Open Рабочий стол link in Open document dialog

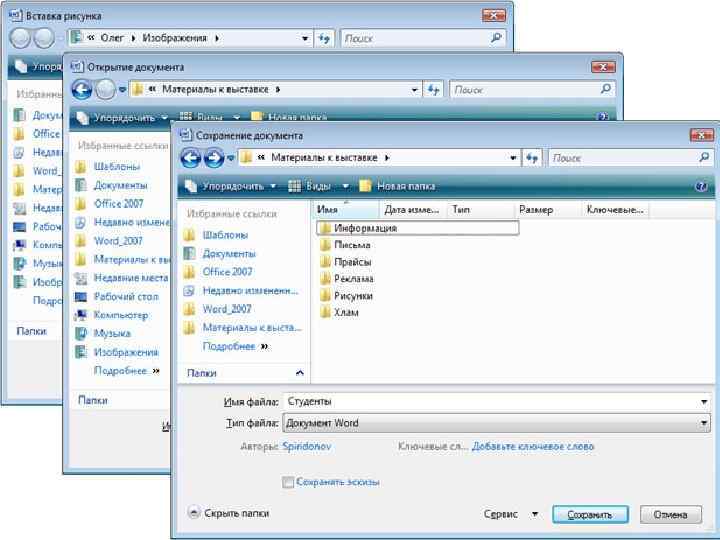coord(126,297)
